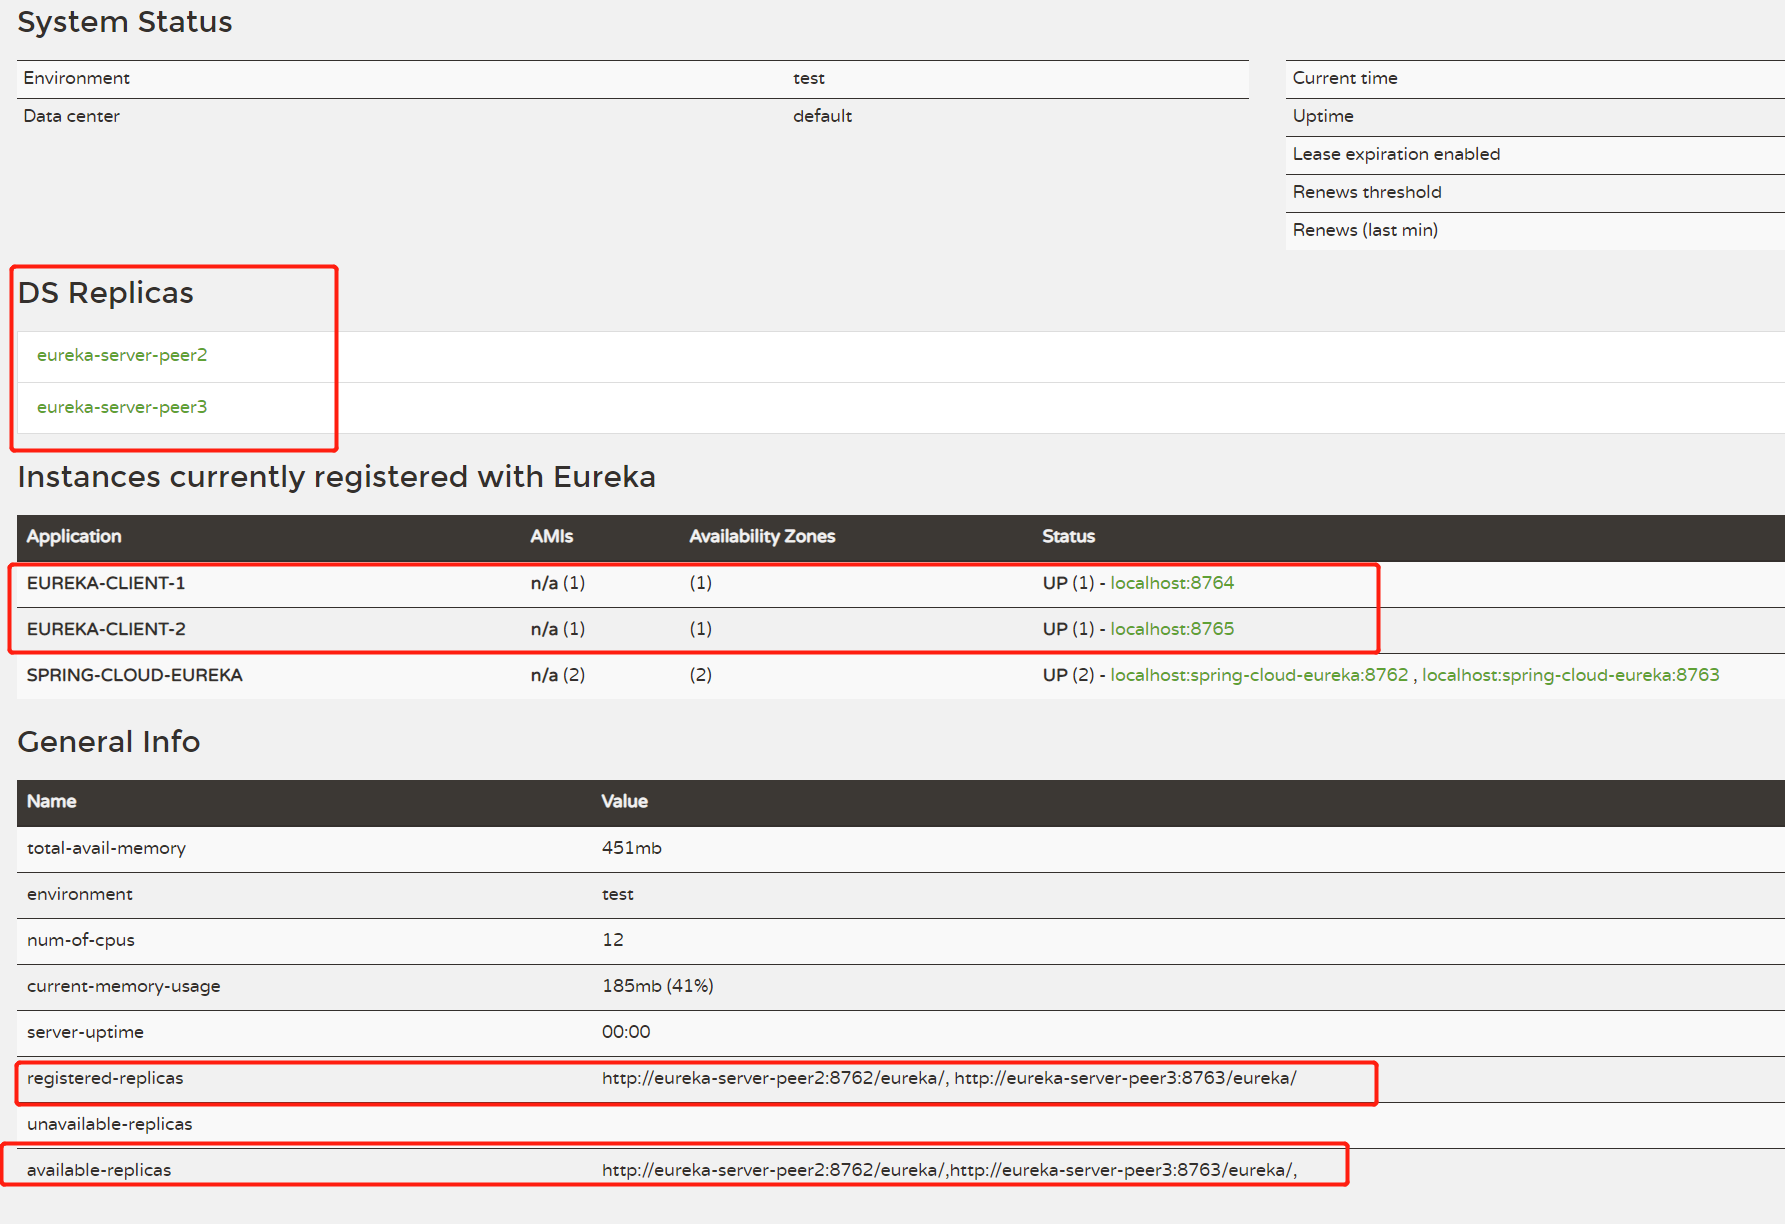Select the Uptime label
Viewport: 1785px width, 1224px height.
pyautogui.click(x=1323, y=116)
